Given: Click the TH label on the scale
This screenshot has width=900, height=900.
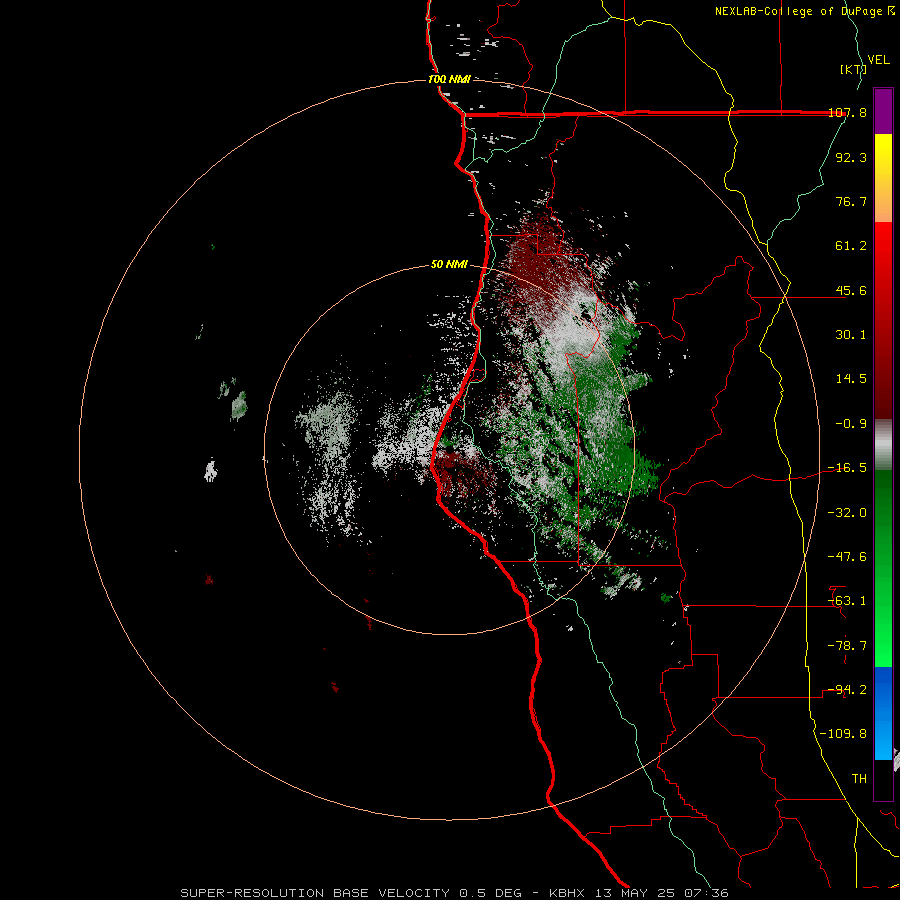Looking at the screenshot, I should [x=859, y=779].
